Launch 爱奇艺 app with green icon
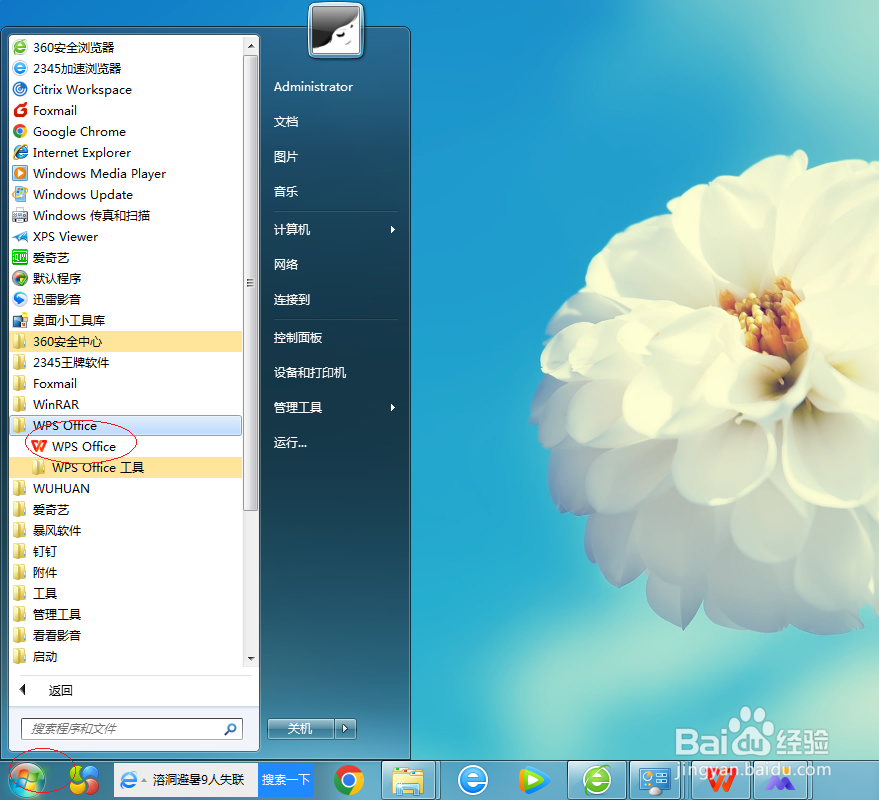This screenshot has width=879, height=800. click(x=126, y=258)
